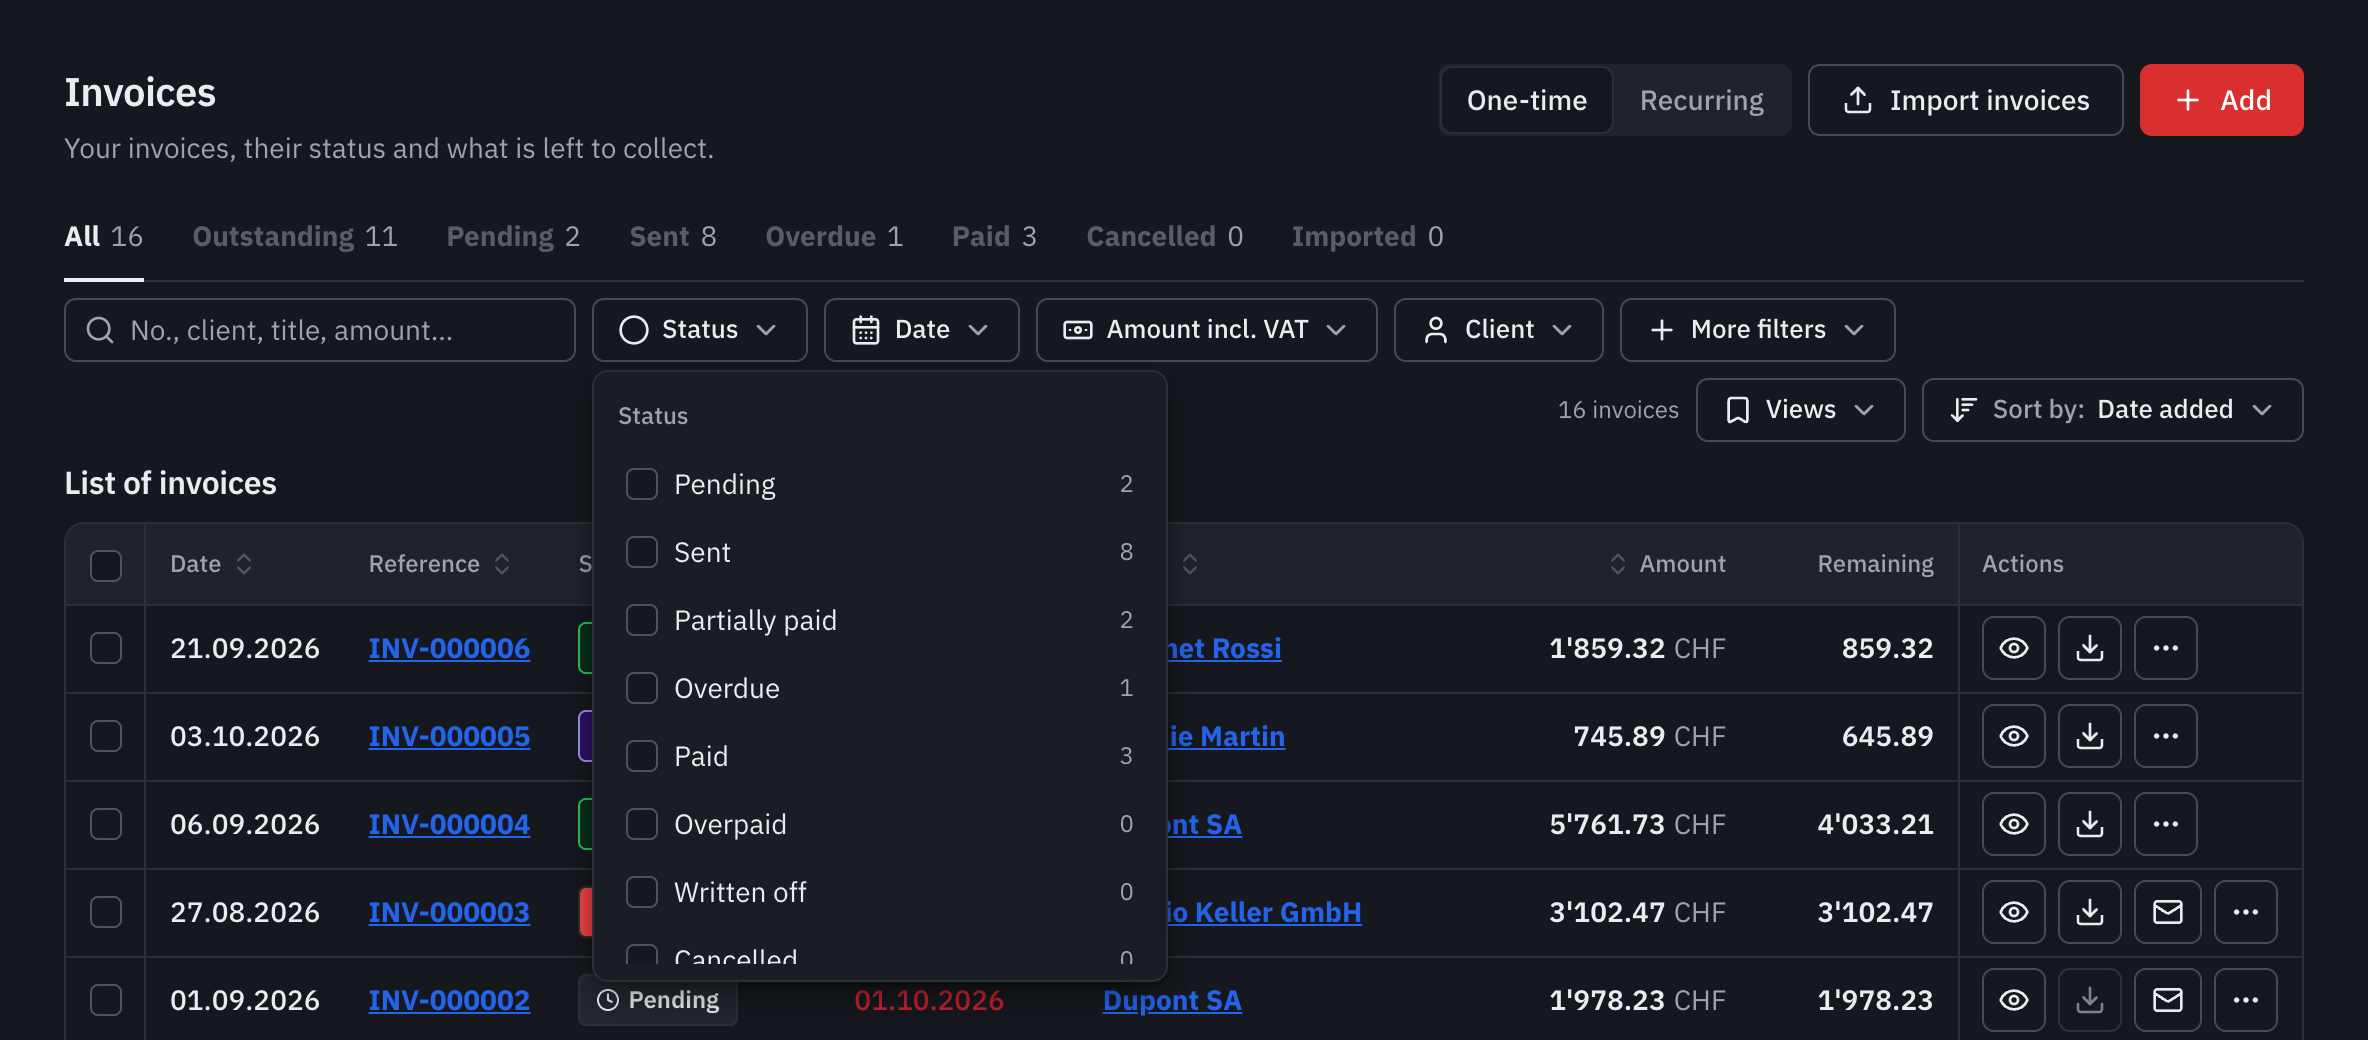The width and height of the screenshot is (2368, 1040).
Task: Switch to the Outstanding tab
Action: click(295, 237)
